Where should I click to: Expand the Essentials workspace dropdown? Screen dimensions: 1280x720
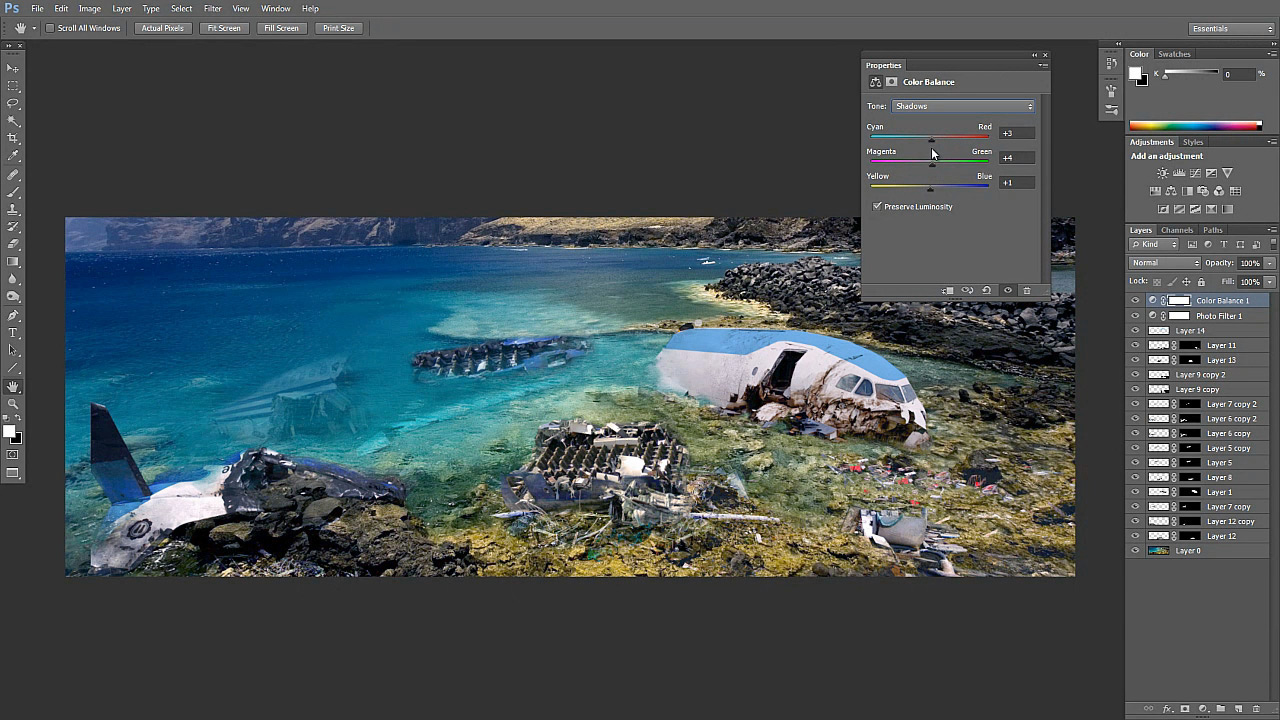(x=1231, y=28)
